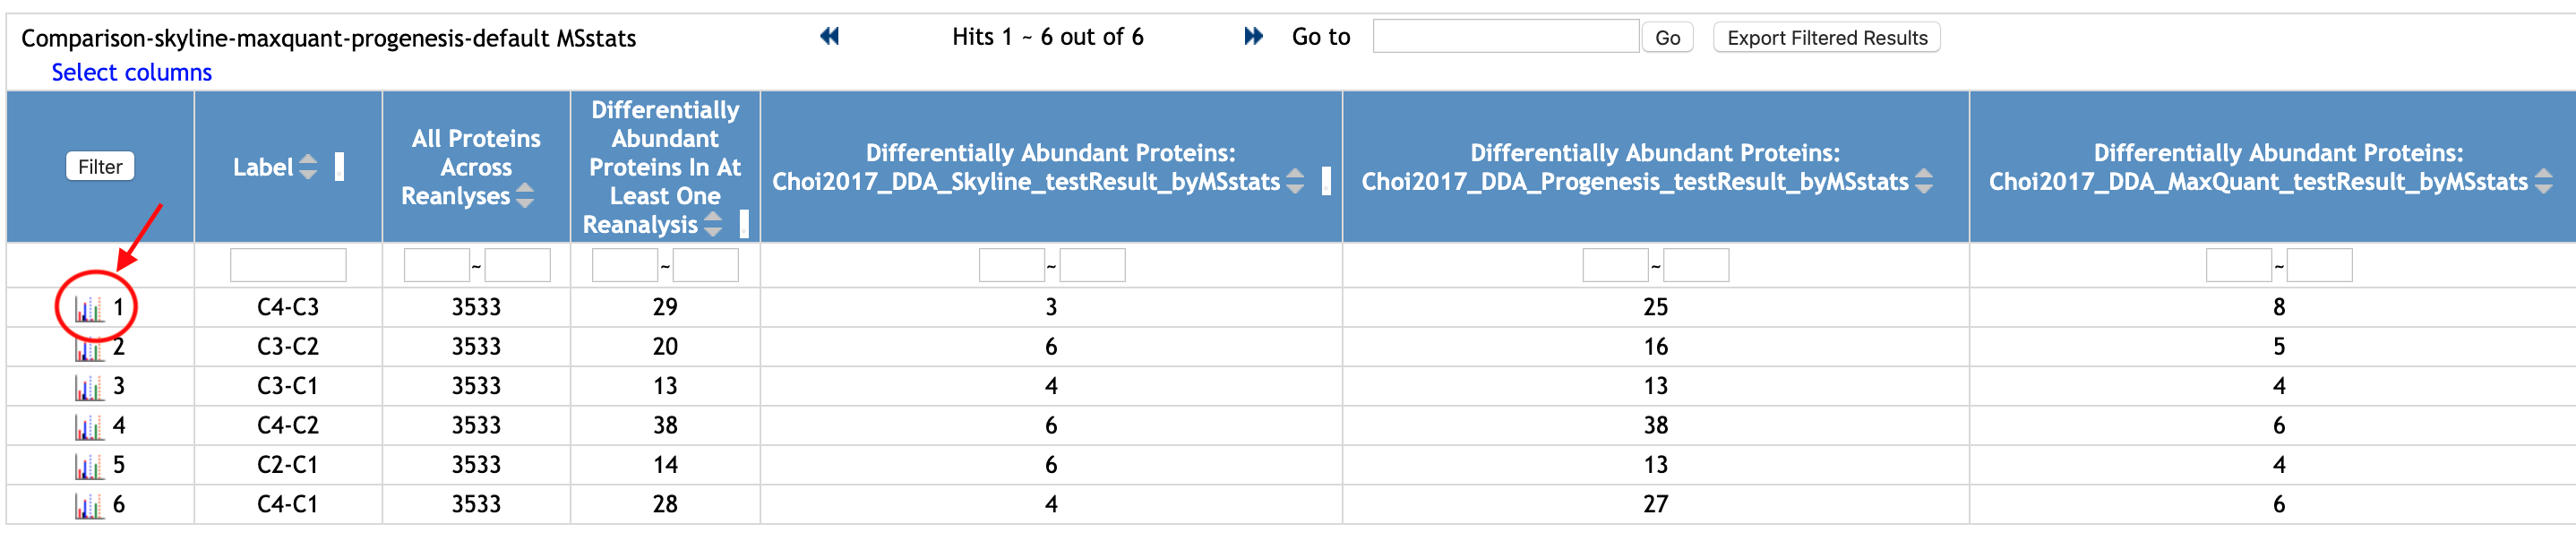Open bar chart icon for row 3

[x=89, y=387]
